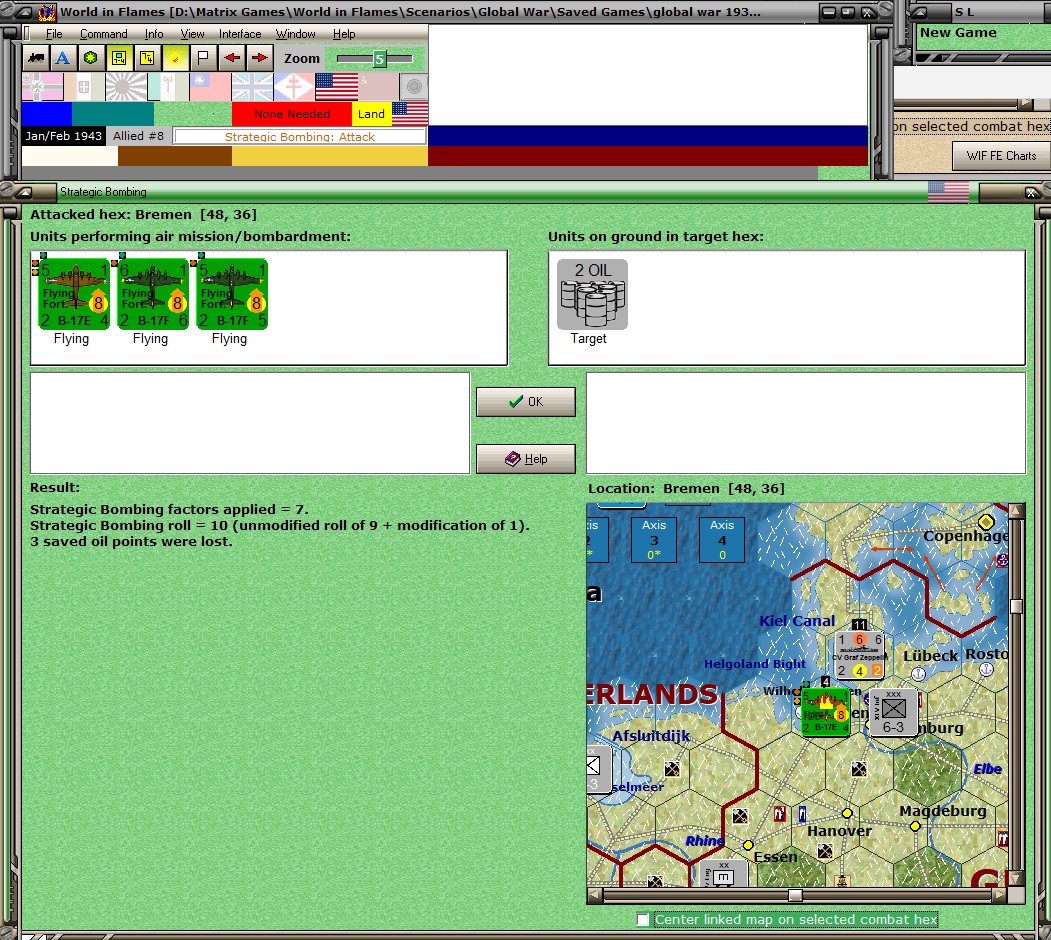Click the New Game label in side panel
This screenshot has height=940, width=1051.
click(x=958, y=32)
